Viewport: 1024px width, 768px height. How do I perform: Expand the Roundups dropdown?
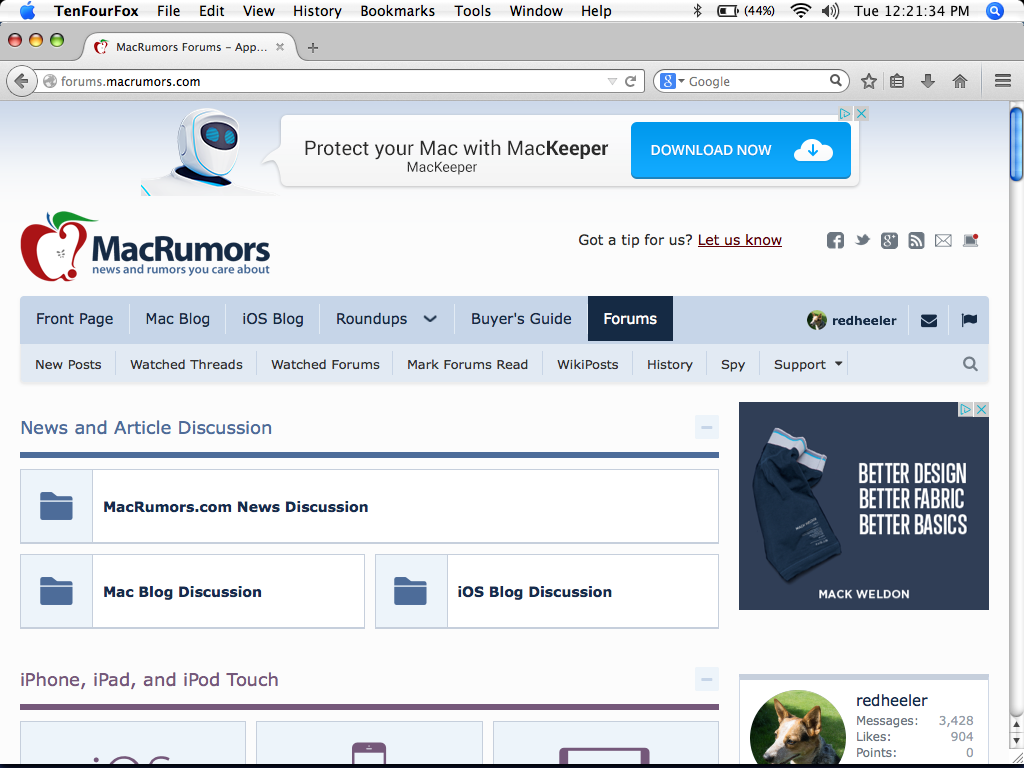(430, 319)
